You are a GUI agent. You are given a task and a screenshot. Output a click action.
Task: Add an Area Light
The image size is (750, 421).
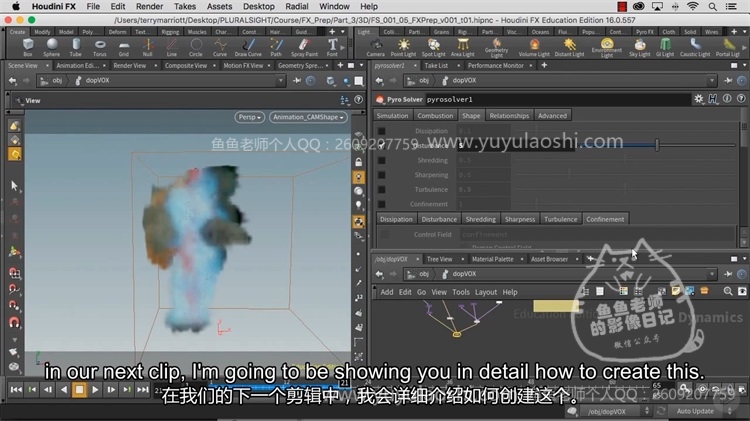463,48
